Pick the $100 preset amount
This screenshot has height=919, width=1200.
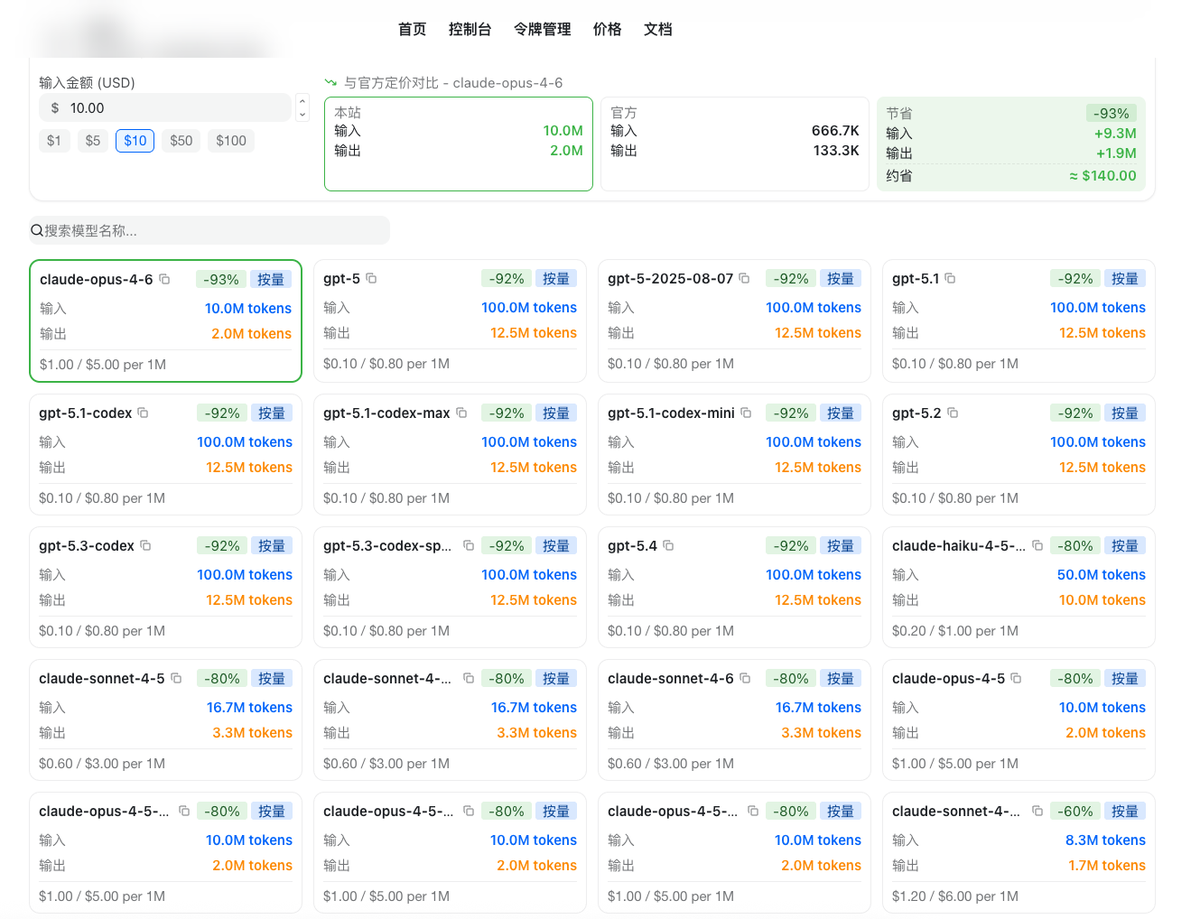[x=231, y=141]
